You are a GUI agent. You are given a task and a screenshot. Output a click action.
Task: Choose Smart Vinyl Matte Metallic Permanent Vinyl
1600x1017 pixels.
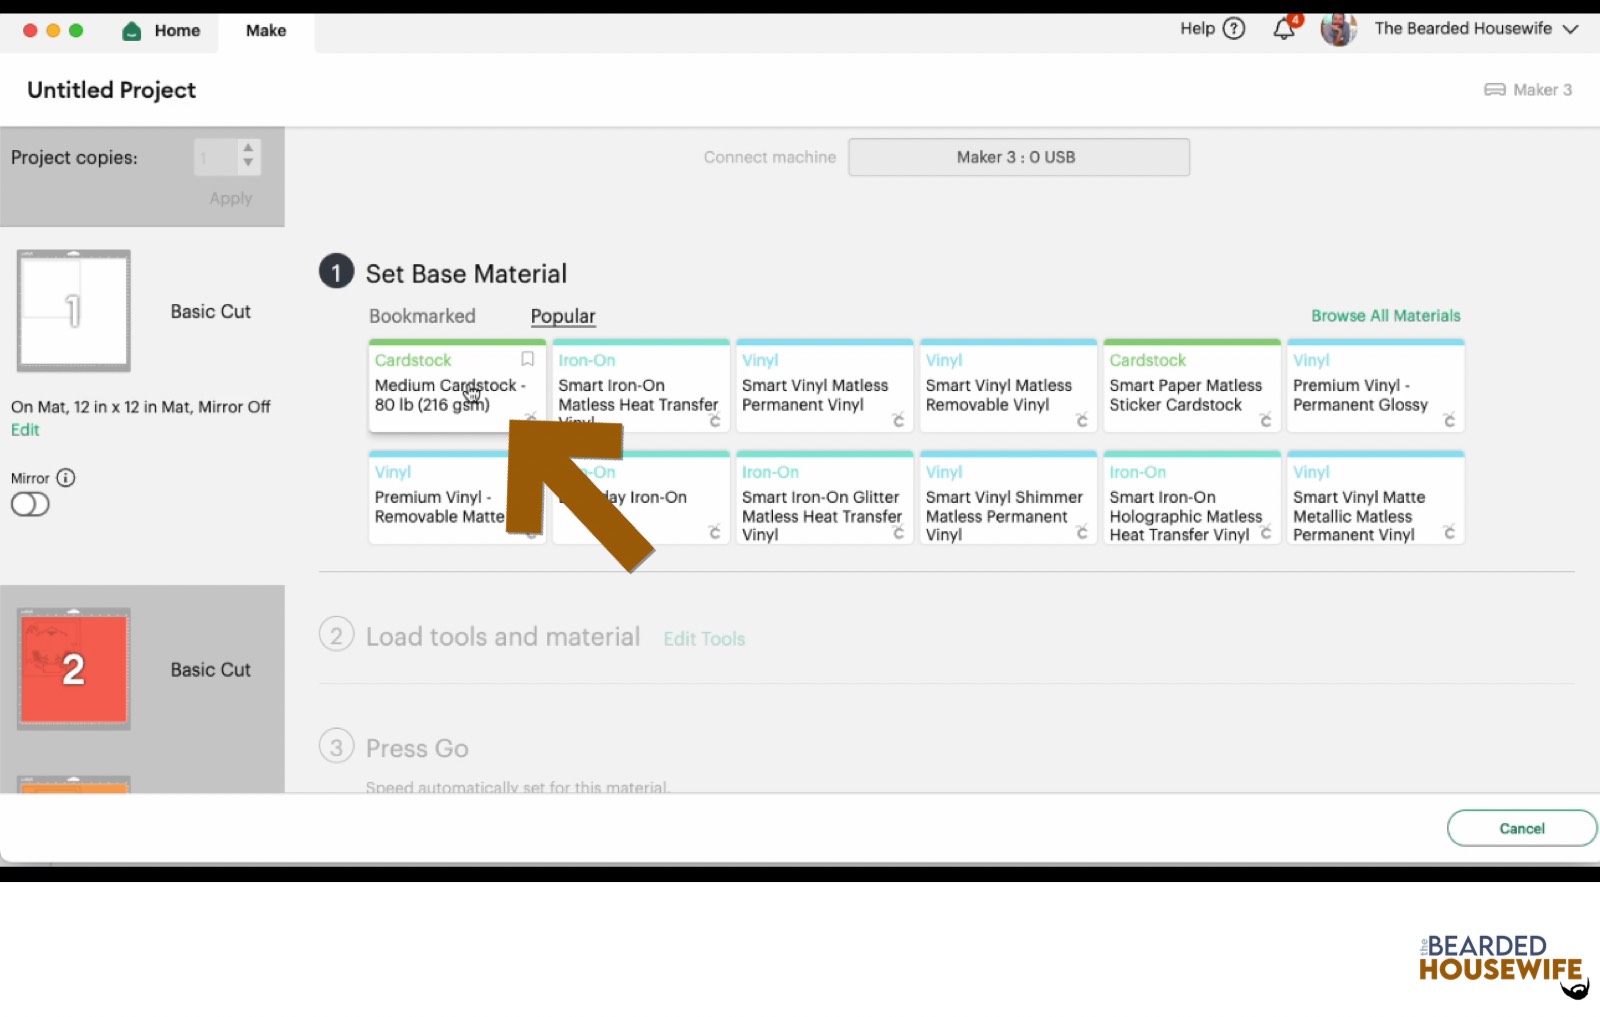[1376, 498]
